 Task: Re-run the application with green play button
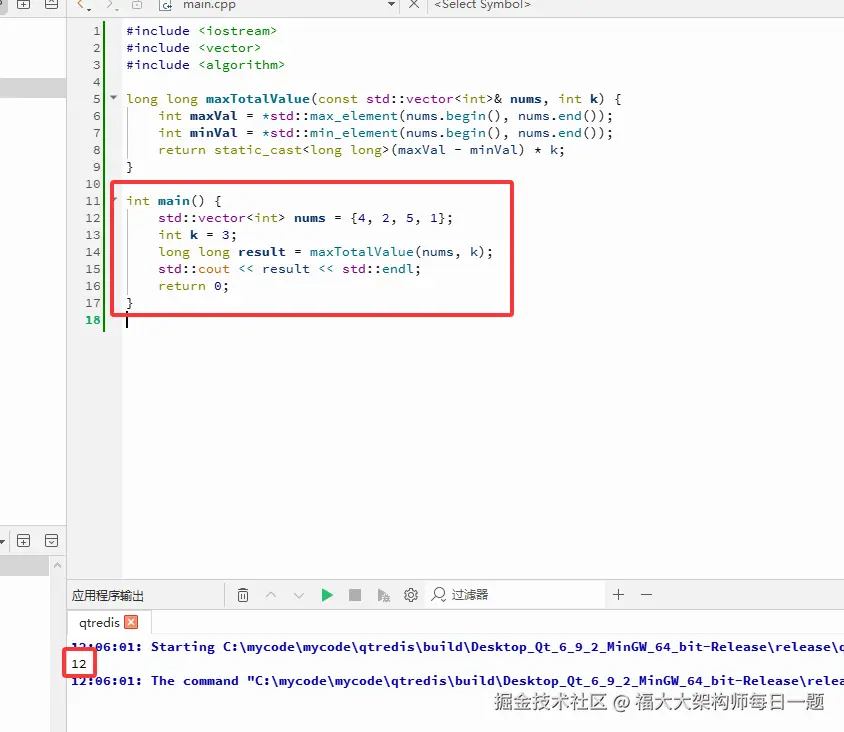click(x=327, y=595)
